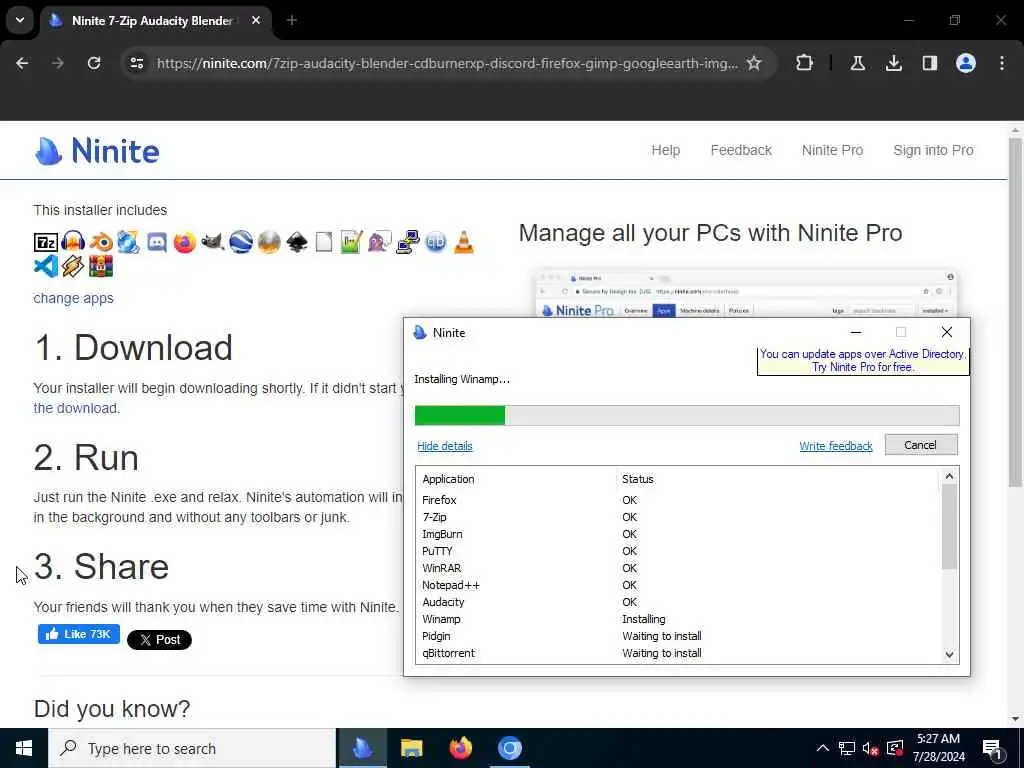The width and height of the screenshot is (1024, 768).
Task: Click the Discord app icon
Action: [157, 242]
